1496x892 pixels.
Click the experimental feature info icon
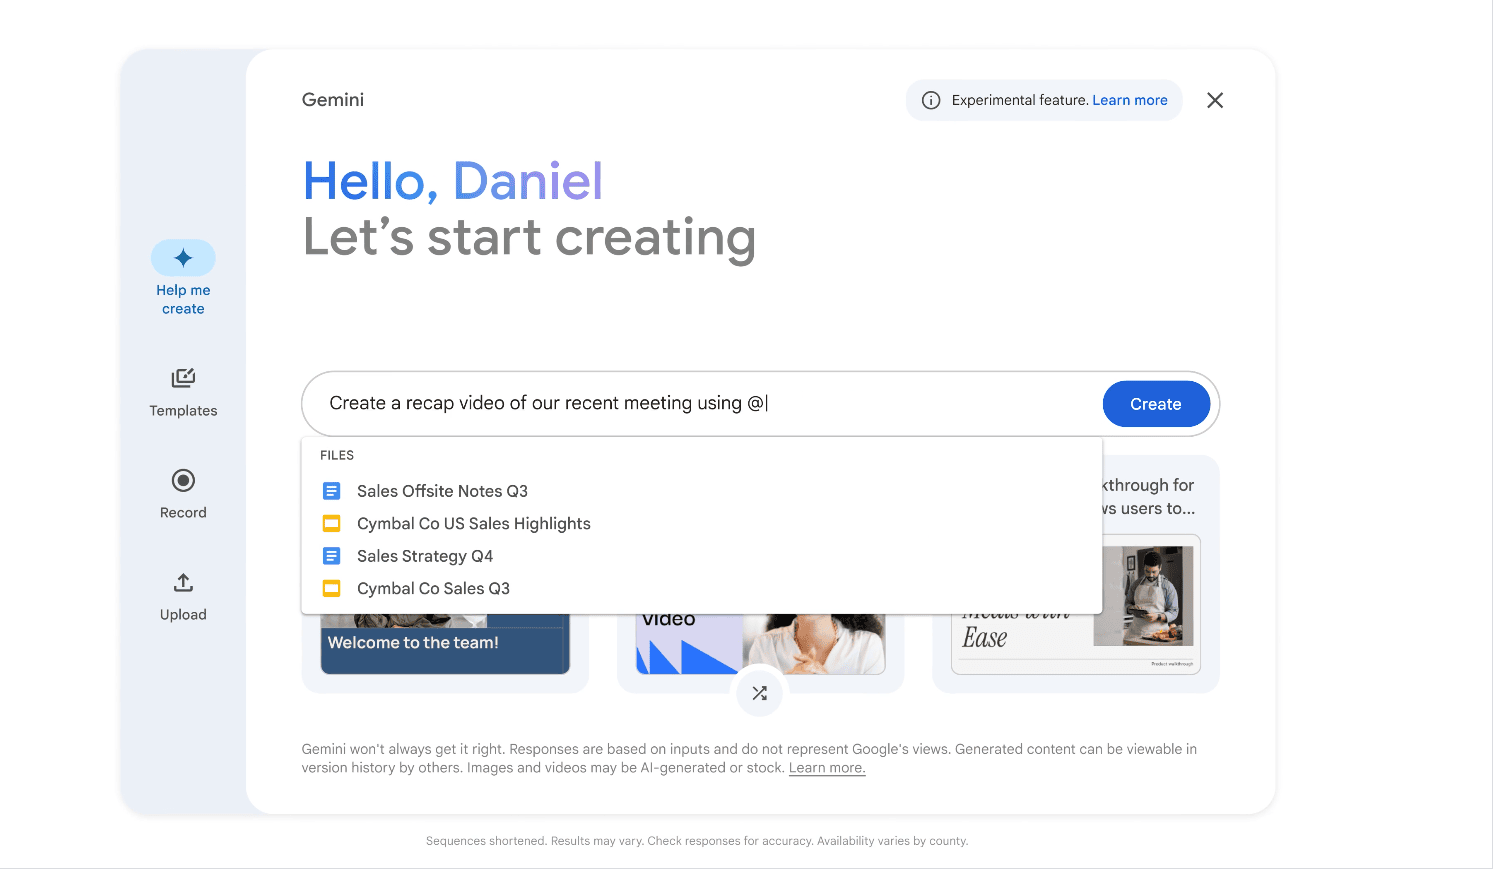click(x=931, y=101)
